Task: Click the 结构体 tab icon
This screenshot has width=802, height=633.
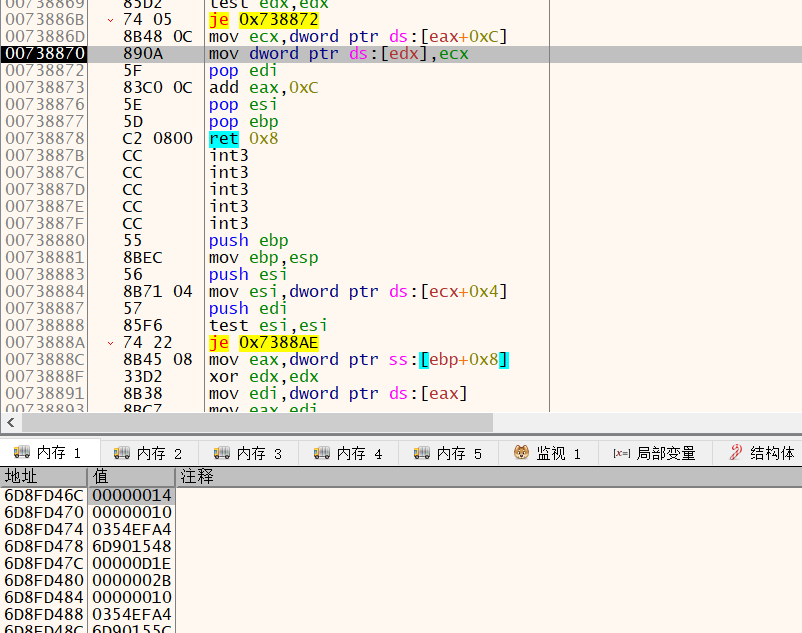Action: [736, 453]
